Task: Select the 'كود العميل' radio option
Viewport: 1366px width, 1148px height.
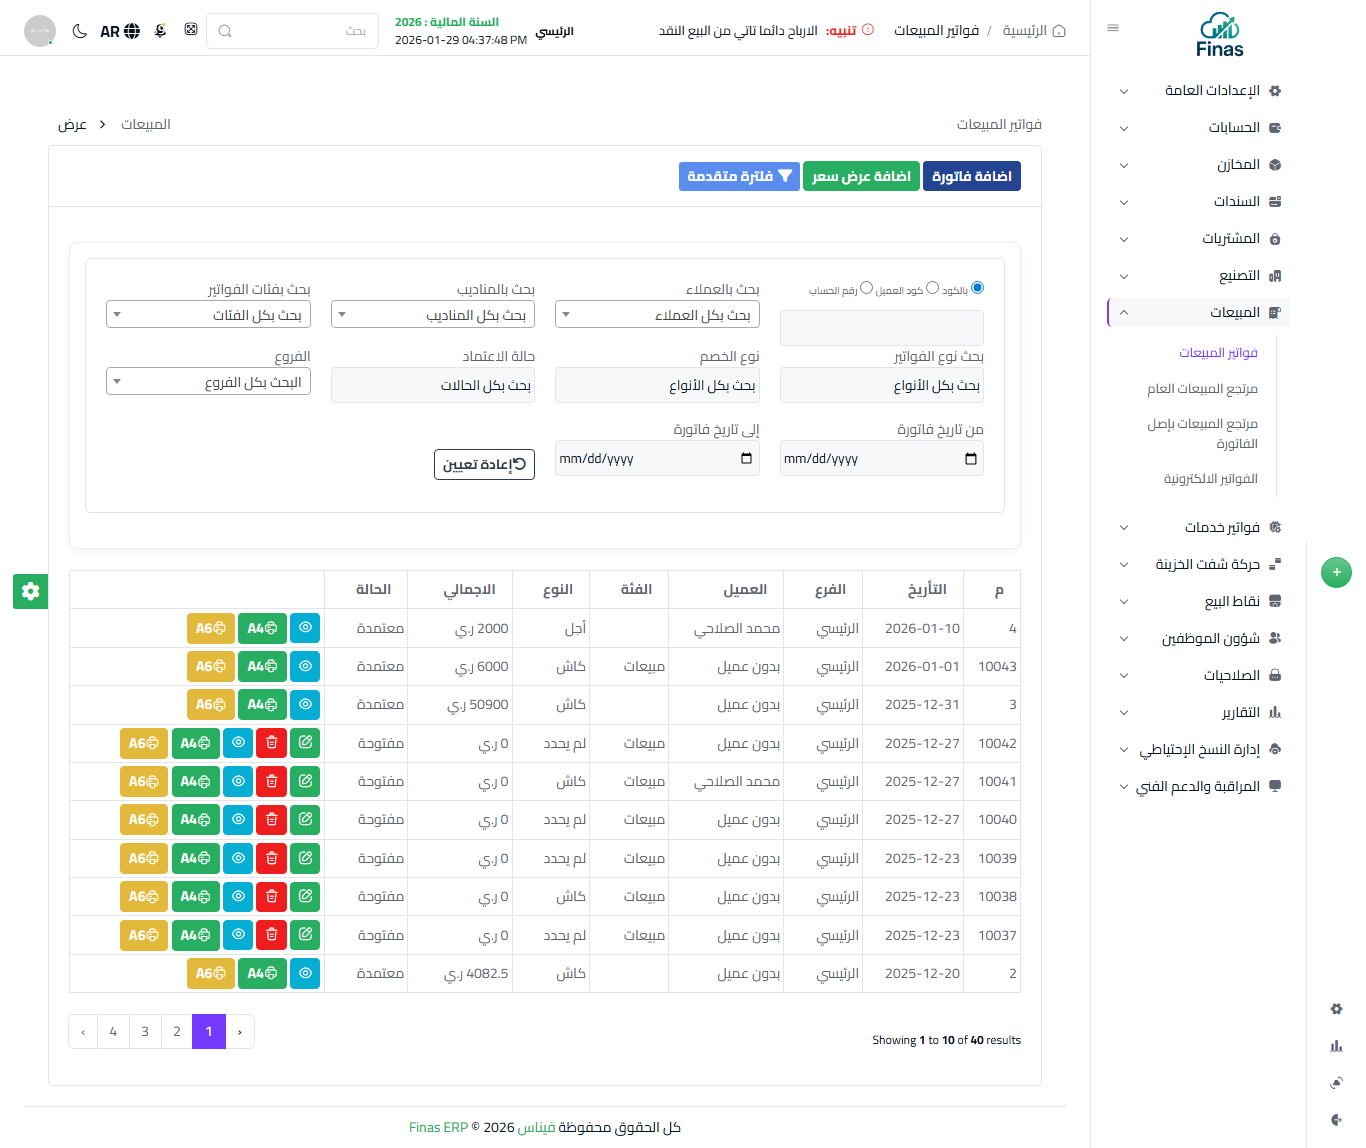Action: coord(932,288)
